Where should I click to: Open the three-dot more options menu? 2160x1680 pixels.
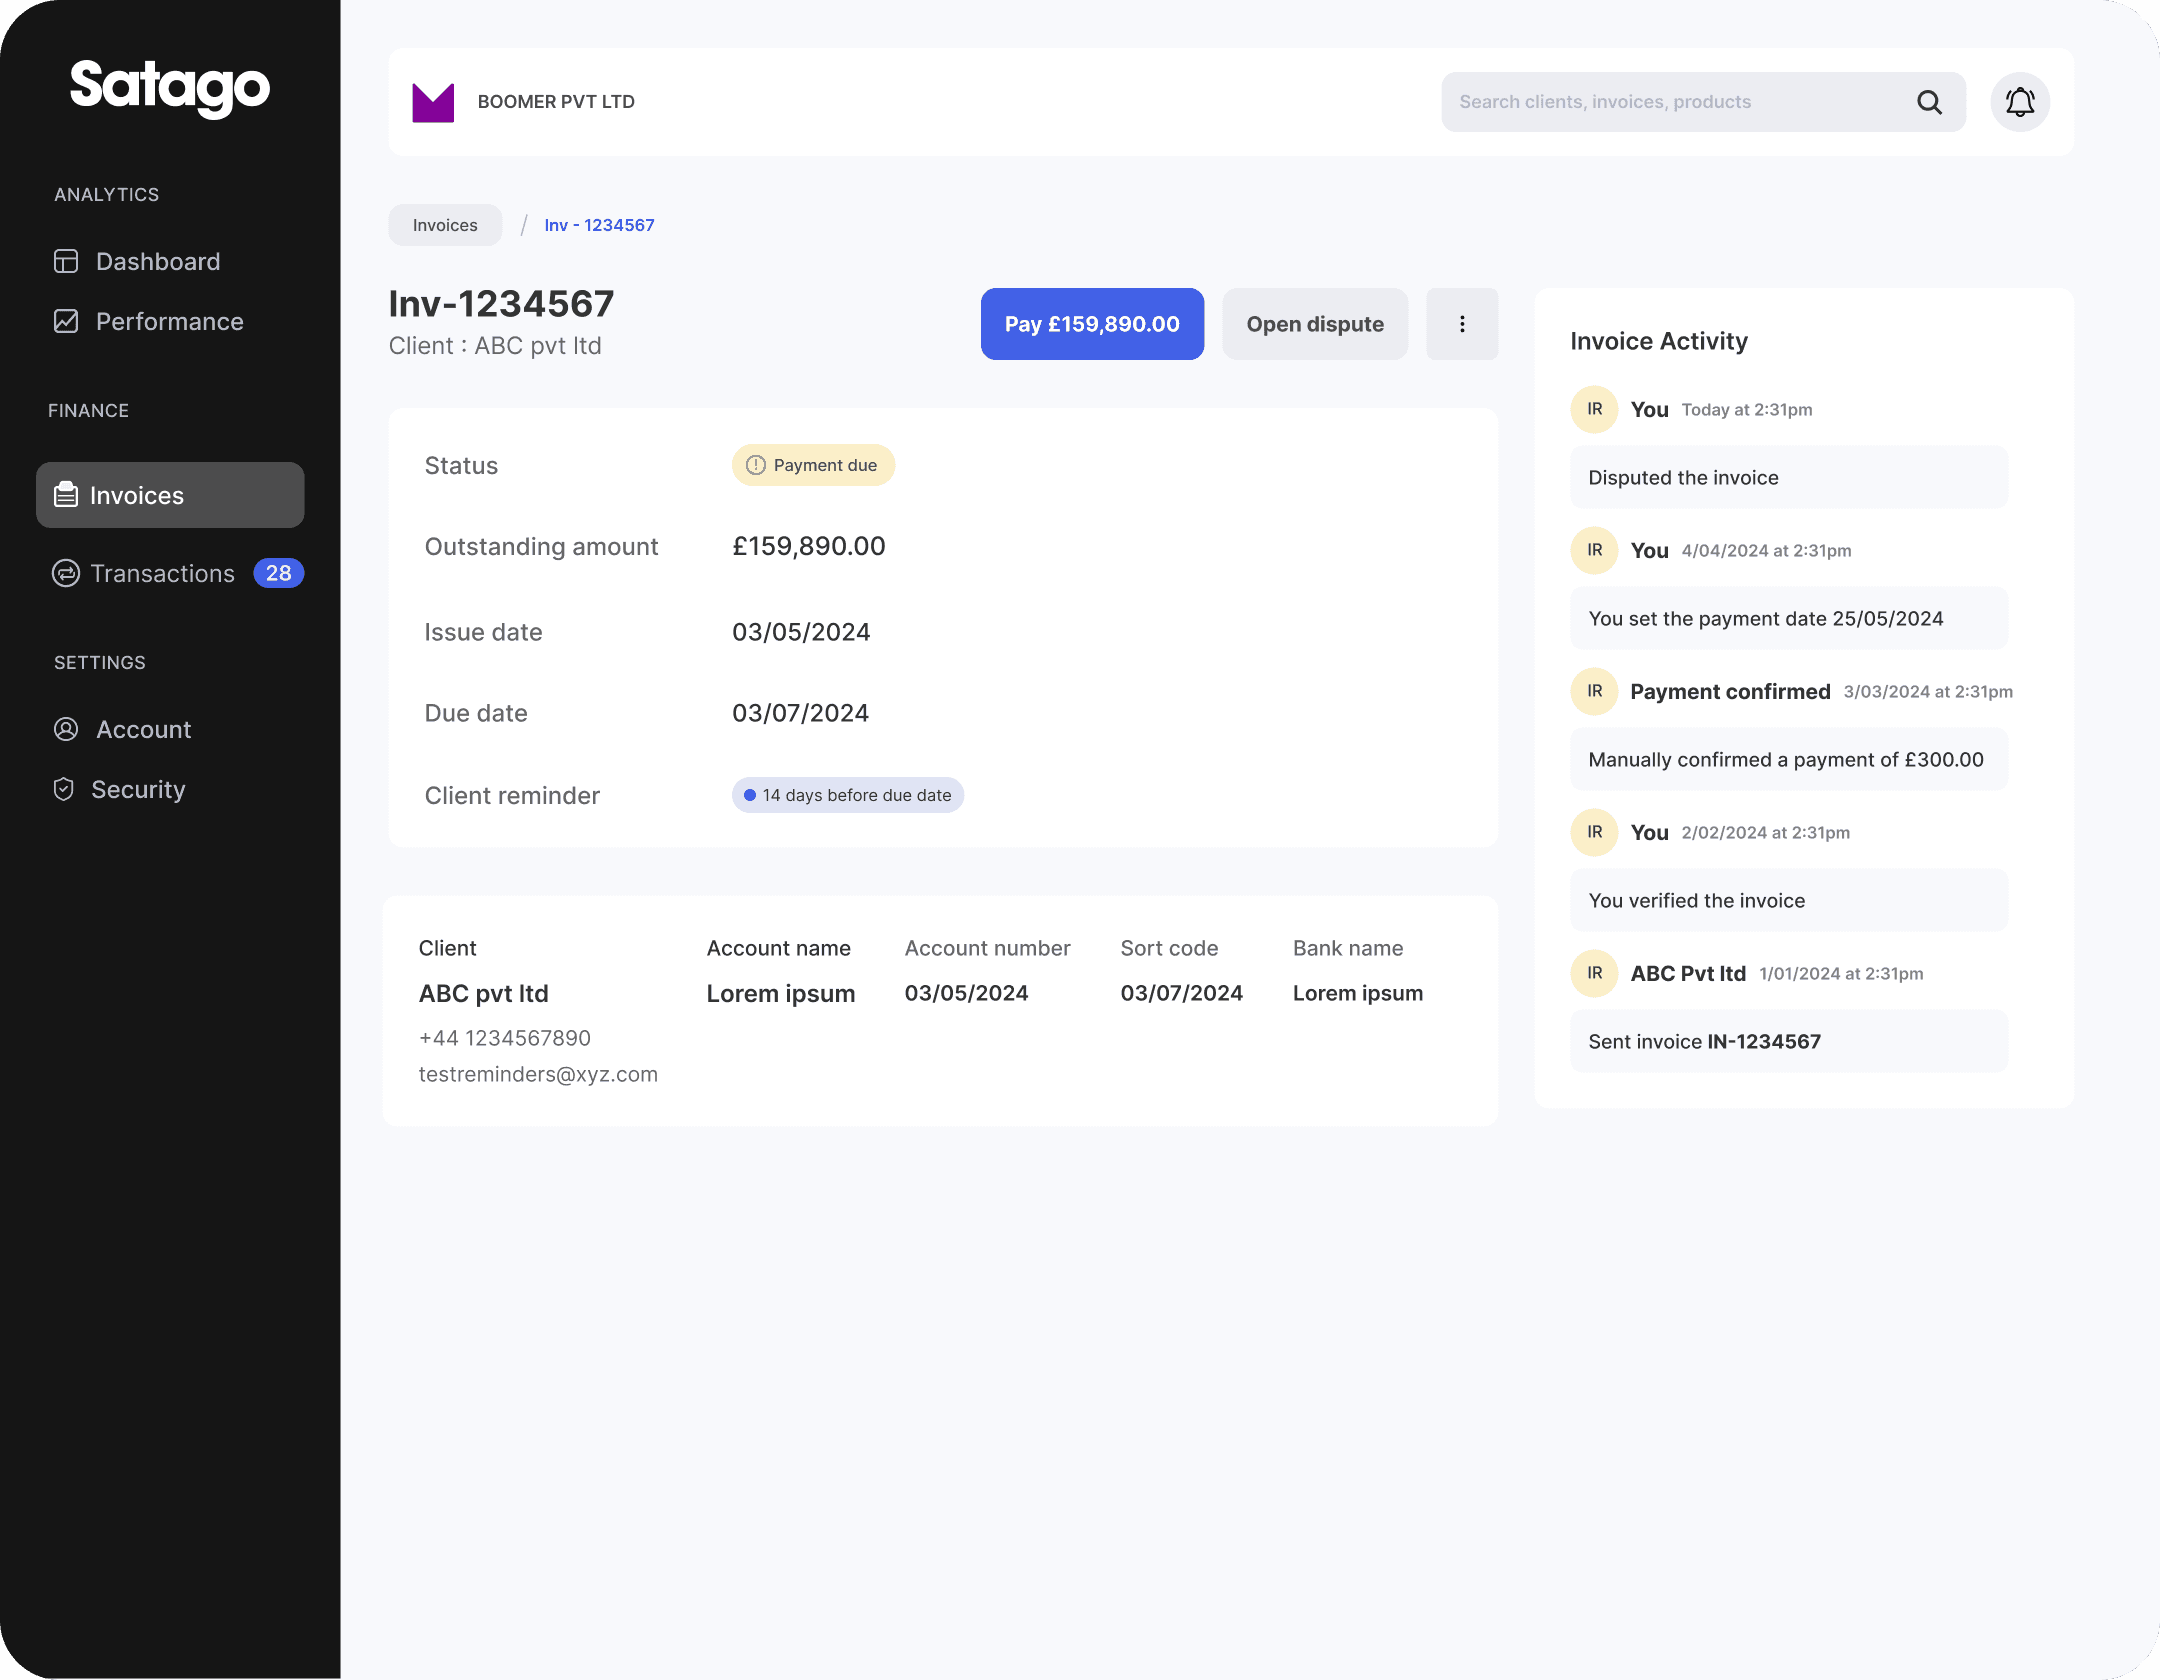pos(1461,324)
